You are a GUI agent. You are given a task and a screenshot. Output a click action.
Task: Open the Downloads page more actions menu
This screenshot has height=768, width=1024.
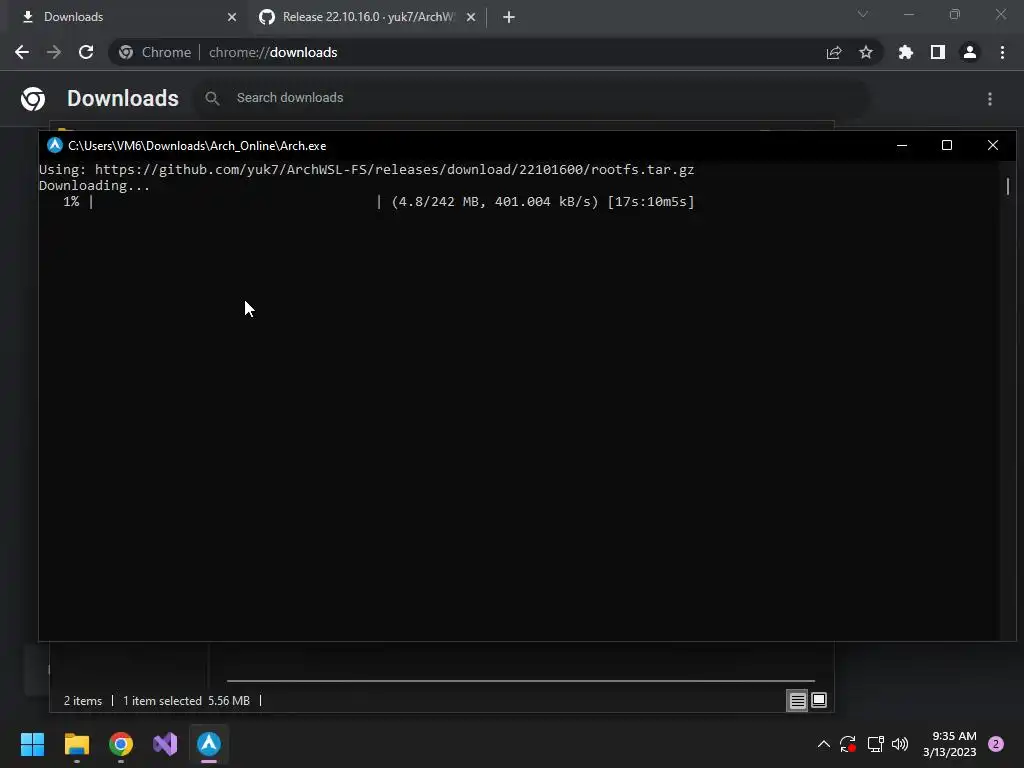990,99
